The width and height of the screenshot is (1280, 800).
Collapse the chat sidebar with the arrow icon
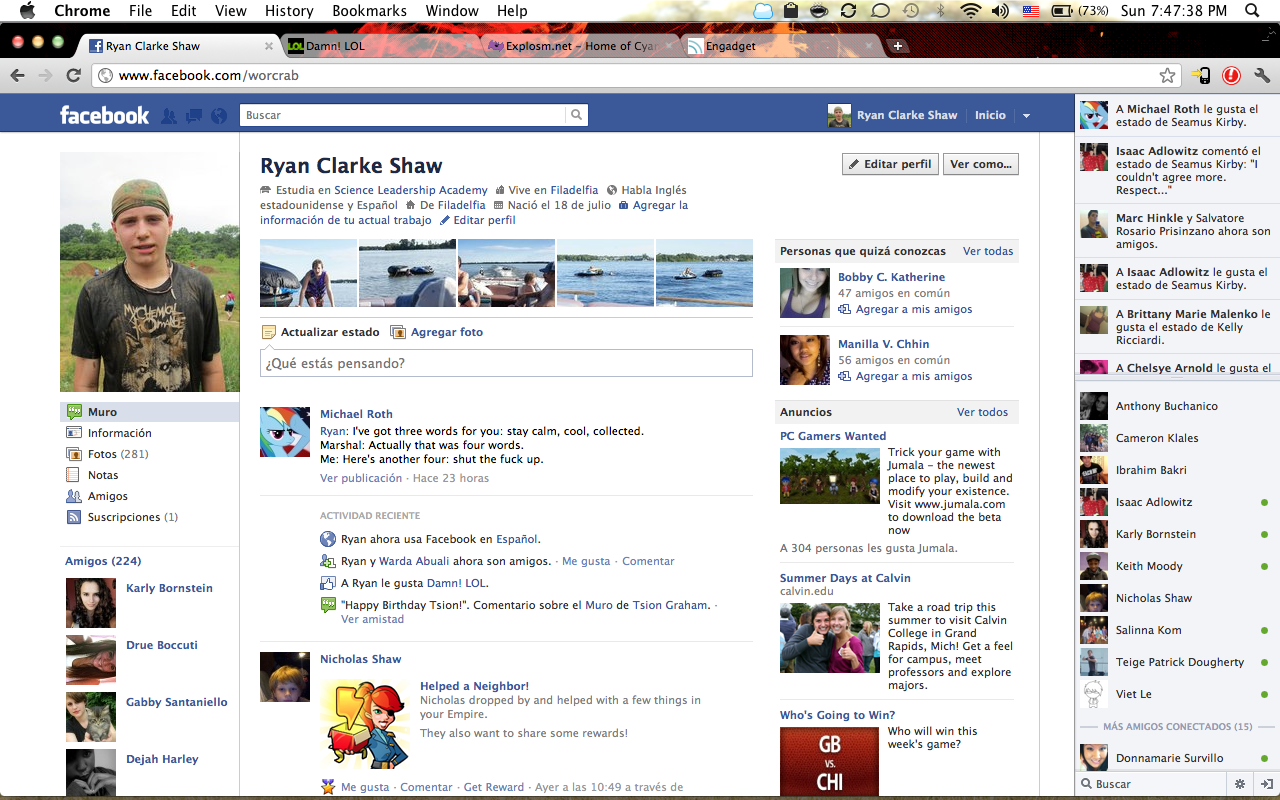(x=1266, y=784)
